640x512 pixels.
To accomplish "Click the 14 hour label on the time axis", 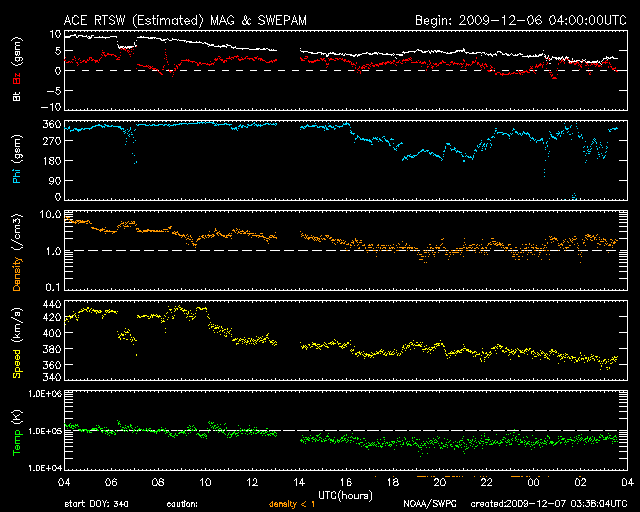I will [299, 483].
